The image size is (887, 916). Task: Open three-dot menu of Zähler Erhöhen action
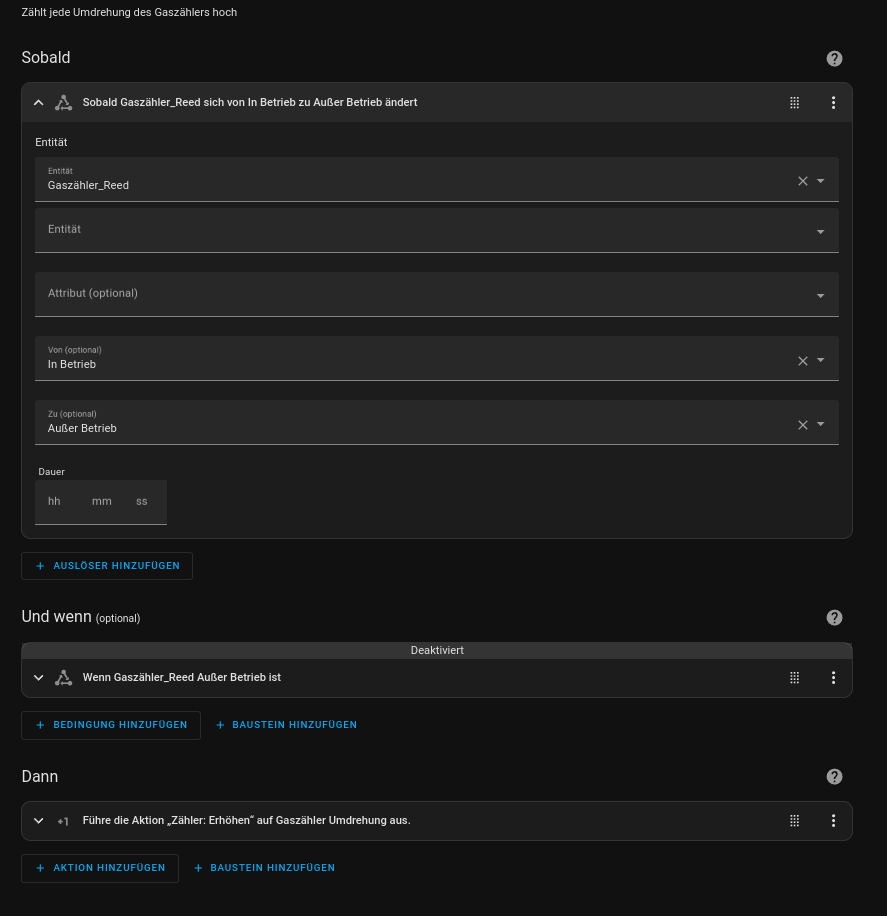(x=833, y=820)
